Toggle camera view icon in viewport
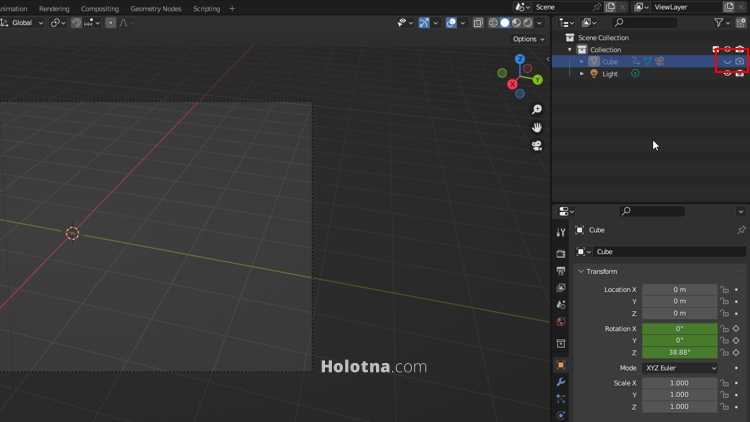Screen dimensions: 750x422 tap(537, 145)
